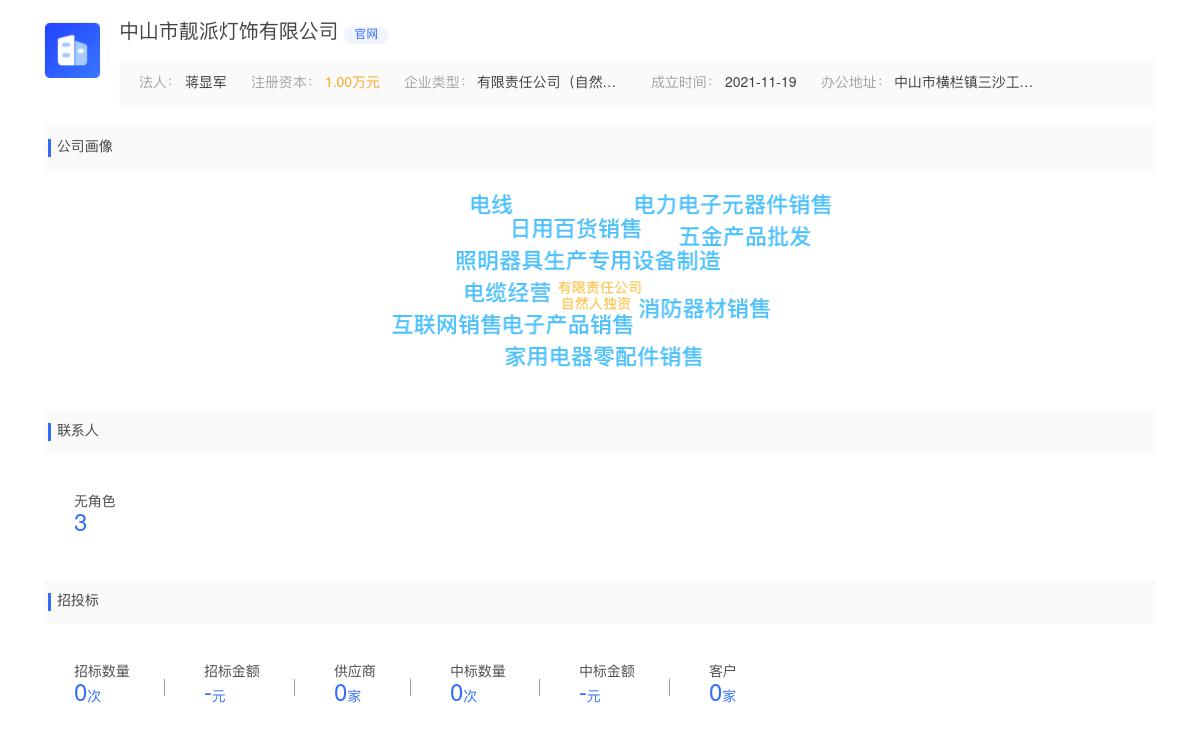Click the 无角色 label
The width and height of the screenshot is (1200, 752).
coord(95,502)
